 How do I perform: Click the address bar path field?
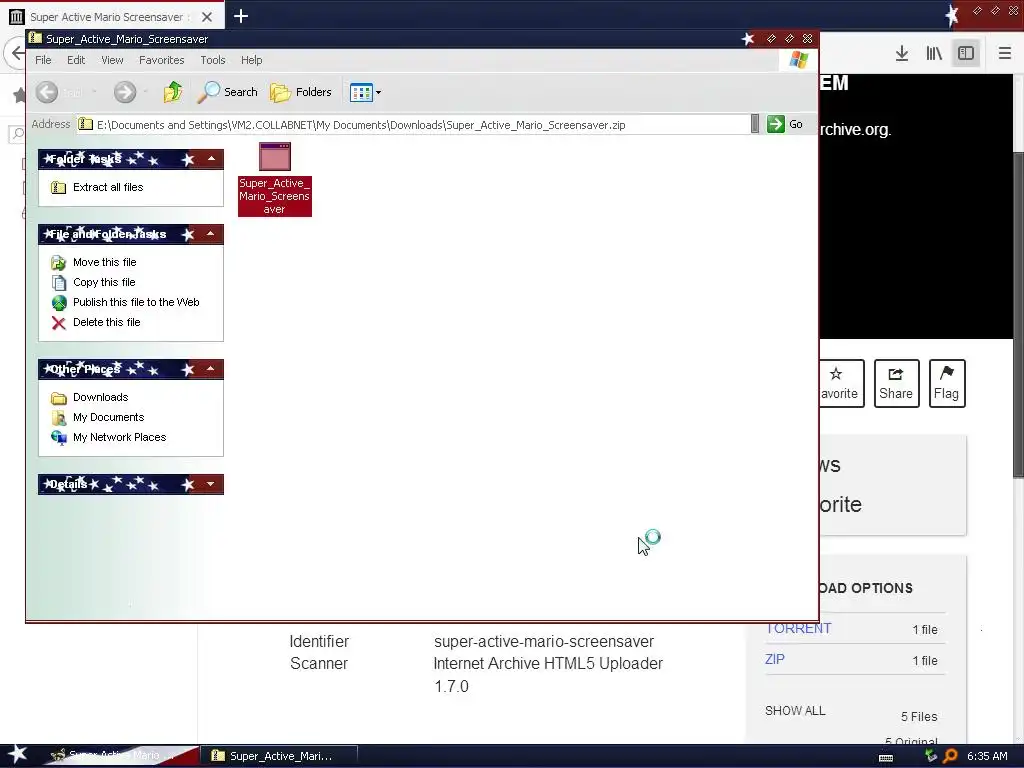click(413, 125)
